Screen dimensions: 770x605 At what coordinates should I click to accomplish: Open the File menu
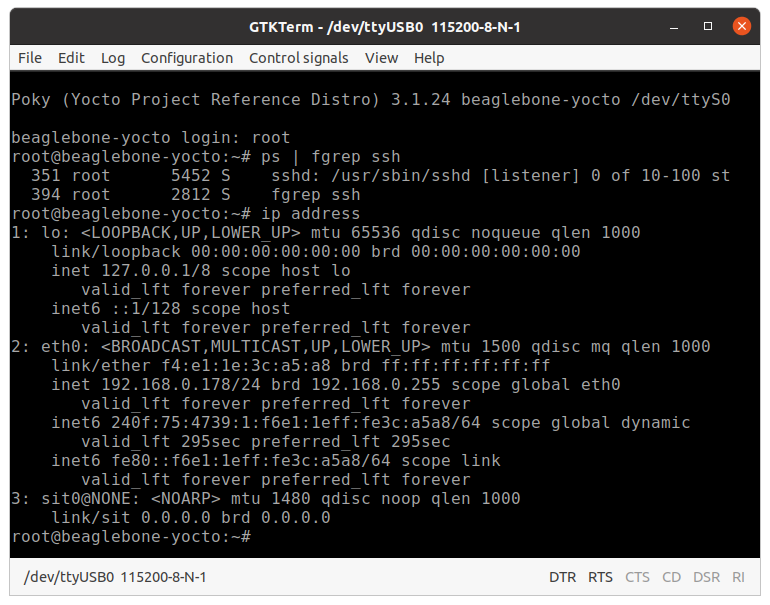[30, 58]
